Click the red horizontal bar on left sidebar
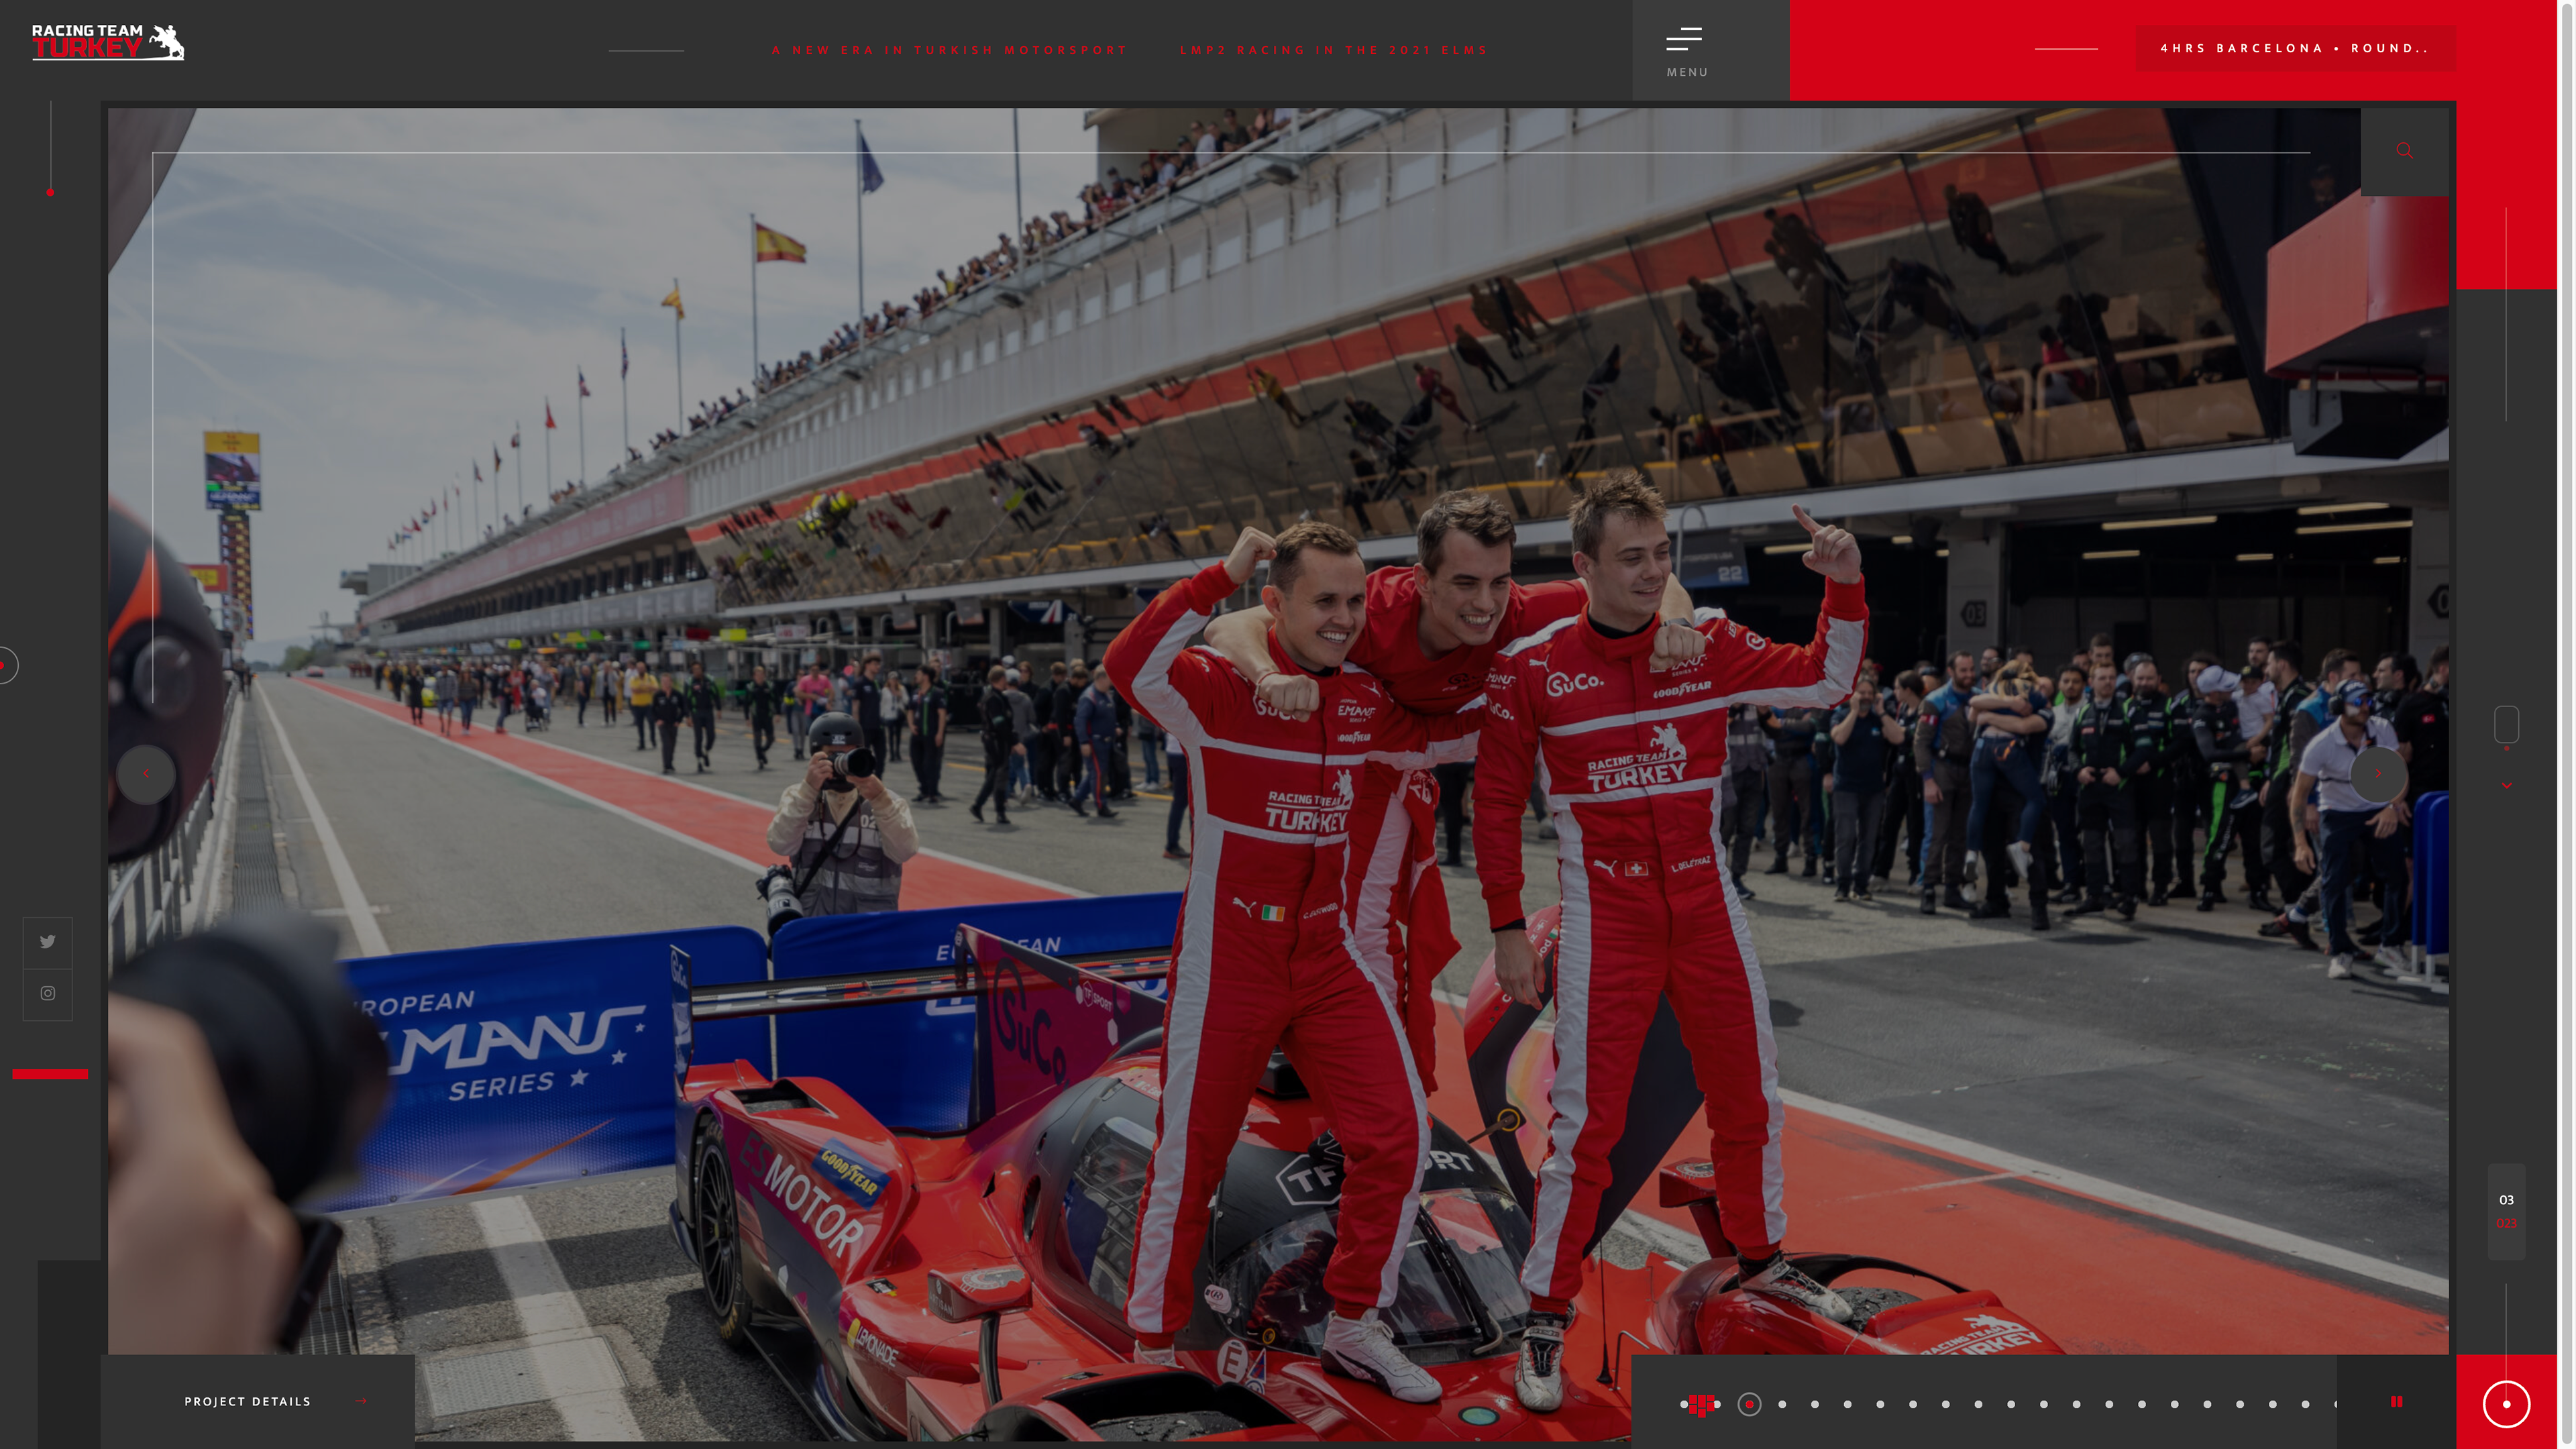Image resolution: width=2576 pixels, height=1449 pixels. (50, 1074)
